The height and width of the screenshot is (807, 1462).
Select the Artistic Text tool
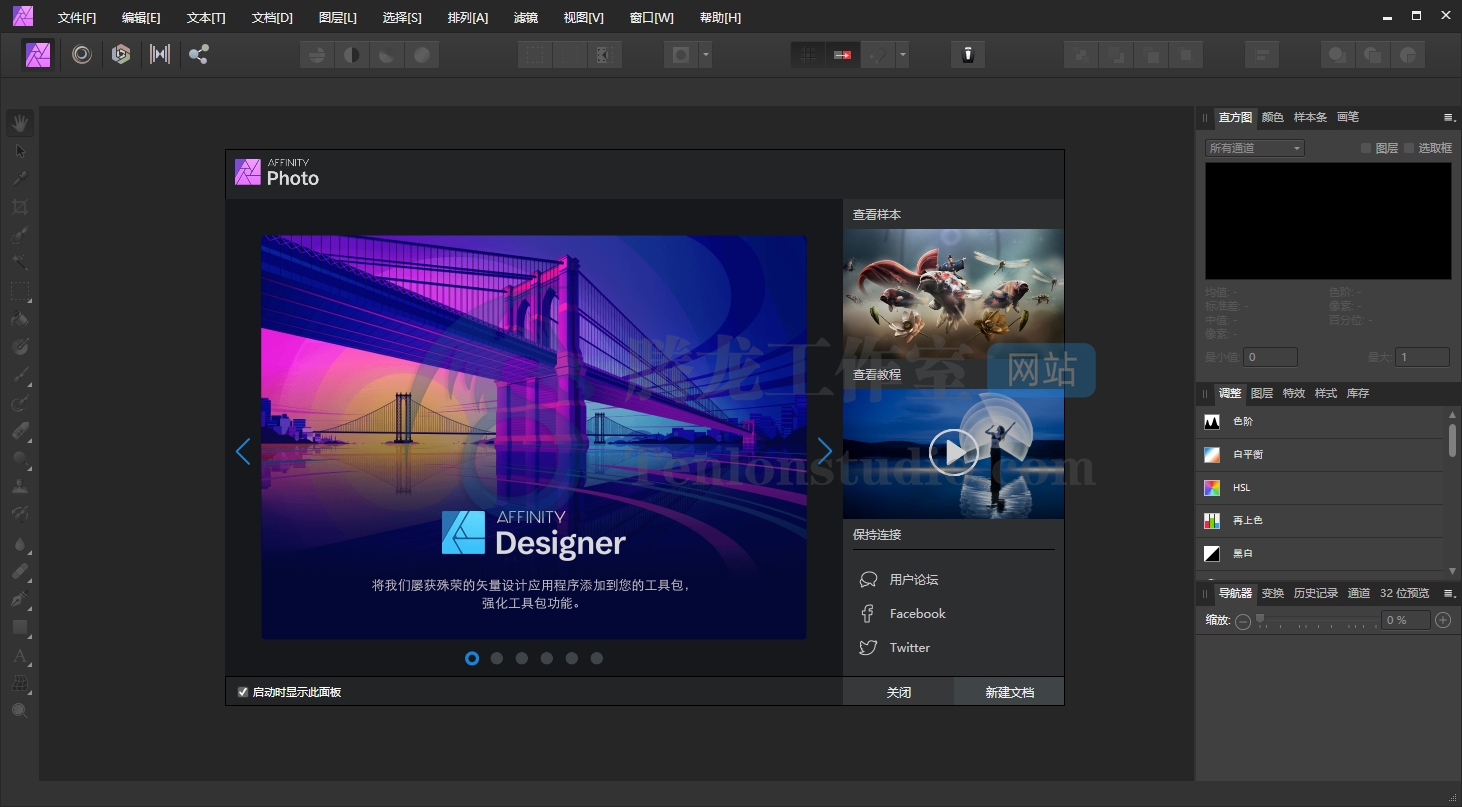20,656
